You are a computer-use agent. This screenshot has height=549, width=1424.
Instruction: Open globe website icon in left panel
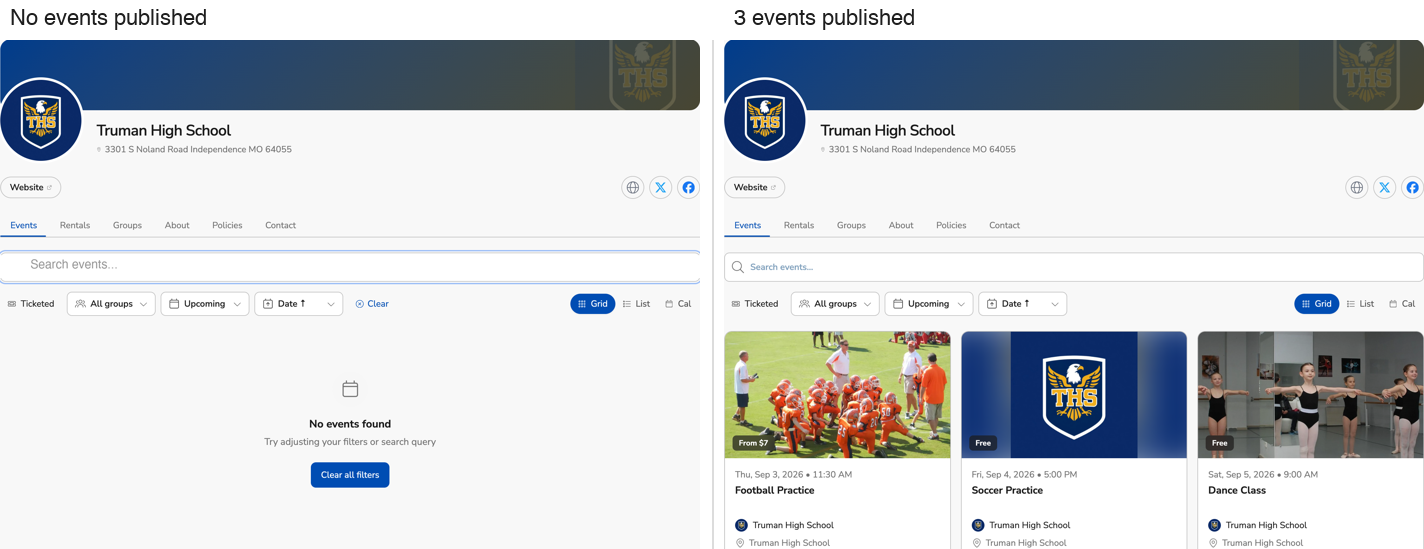pyautogui.click(x=632, y=187)
